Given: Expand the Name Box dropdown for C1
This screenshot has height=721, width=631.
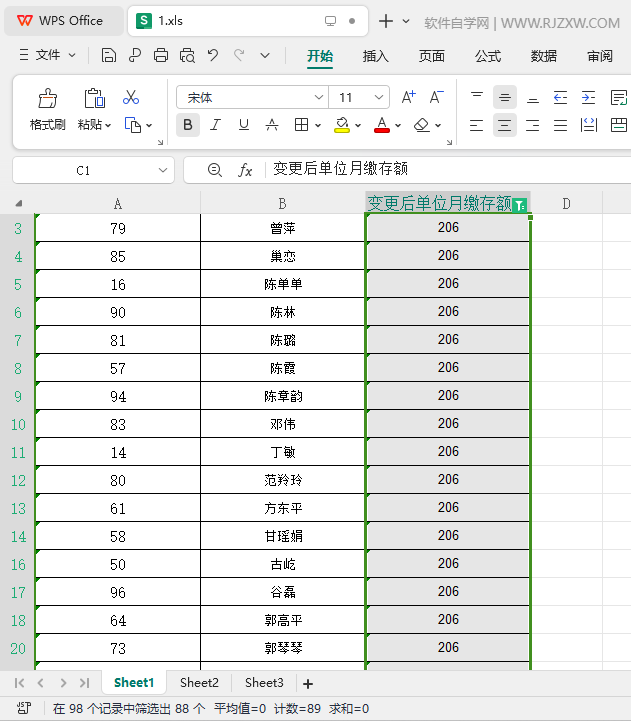Looking at the screenshot, I should (x=162, y=170).
